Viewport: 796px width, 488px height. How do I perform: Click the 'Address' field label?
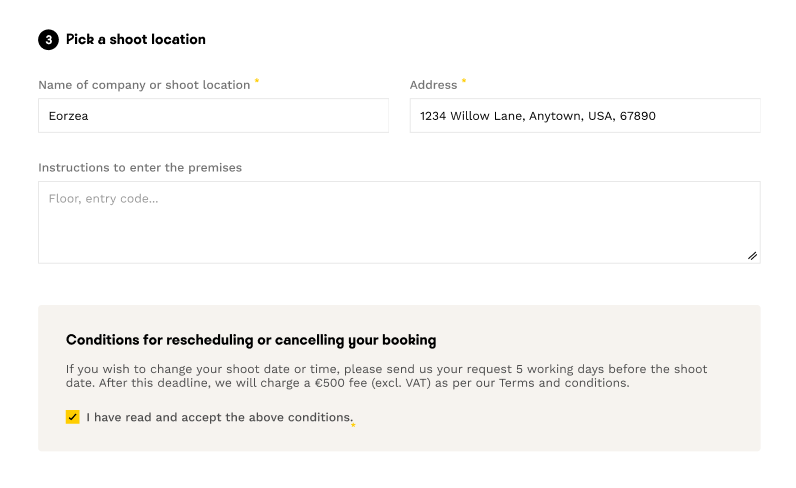coord(433,85)
